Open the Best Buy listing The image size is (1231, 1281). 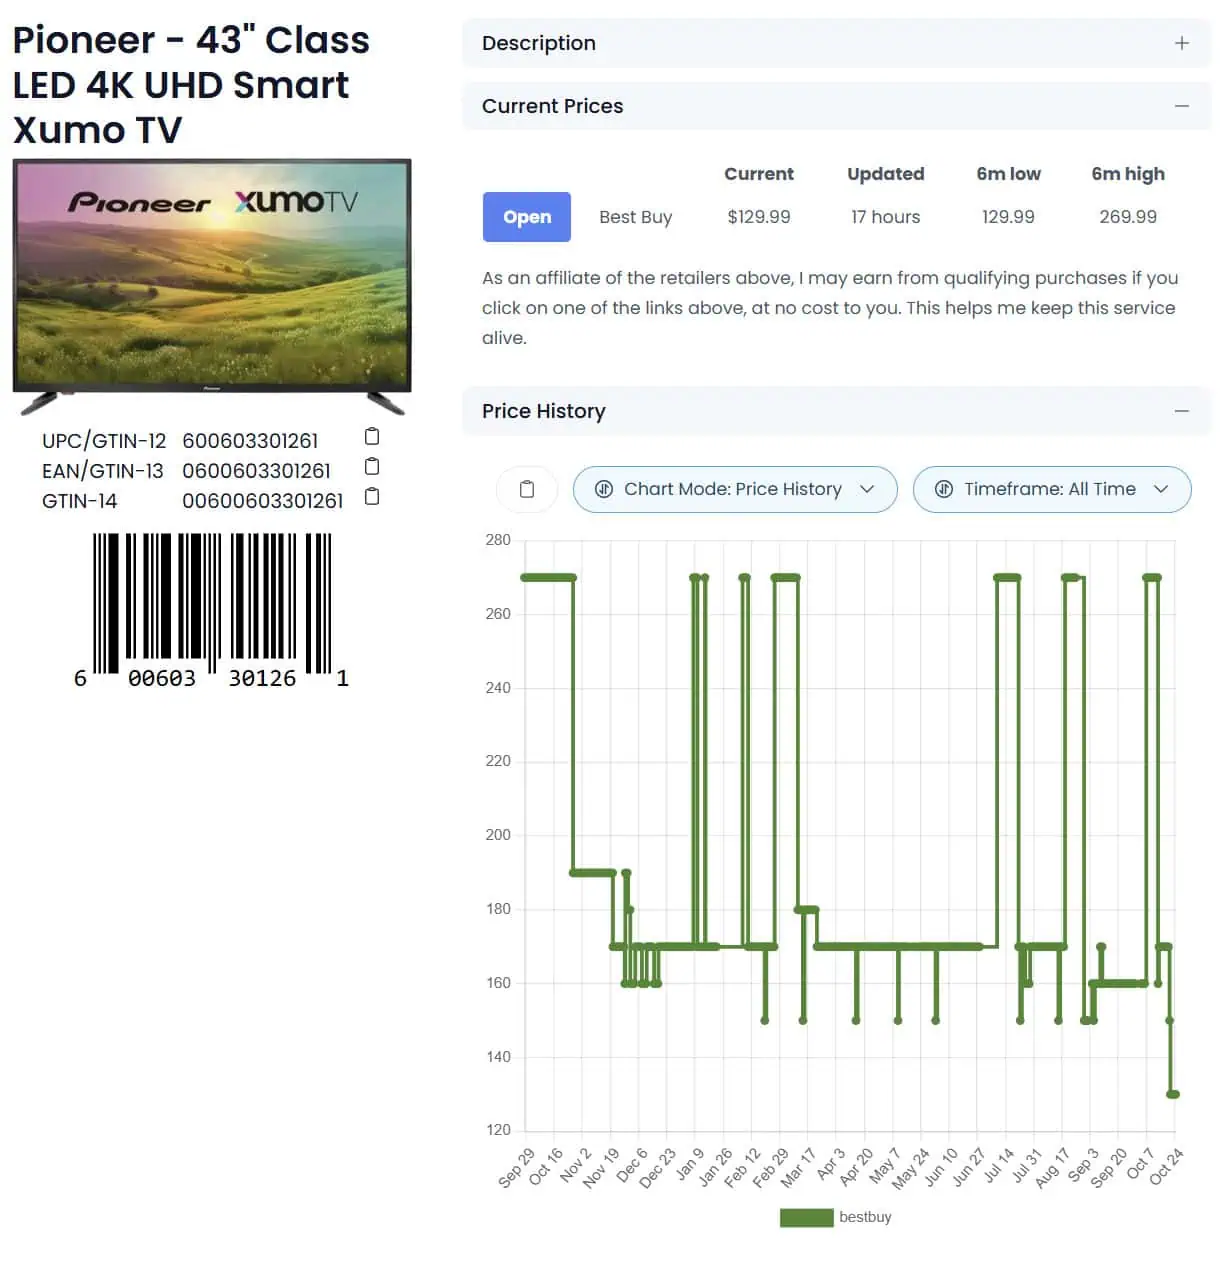click(x=526, y=217)
